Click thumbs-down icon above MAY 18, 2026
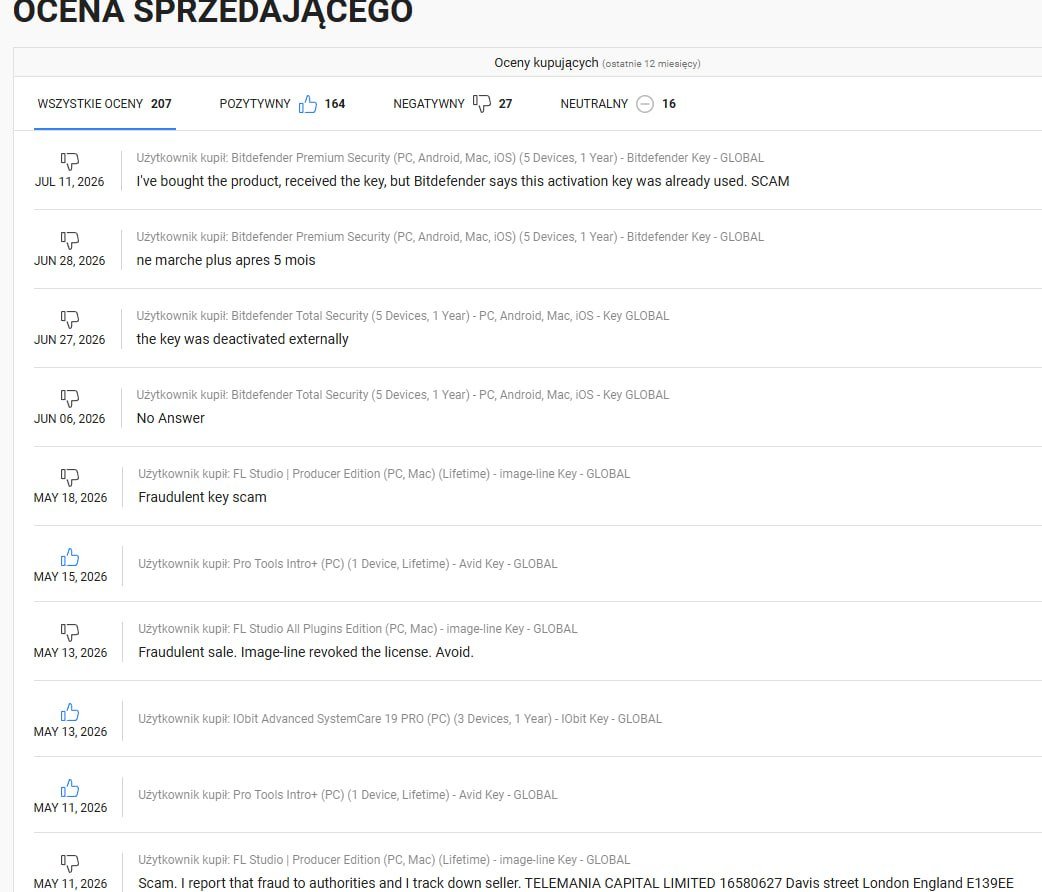The image size is (1042, 892). [x=70, y=477]
